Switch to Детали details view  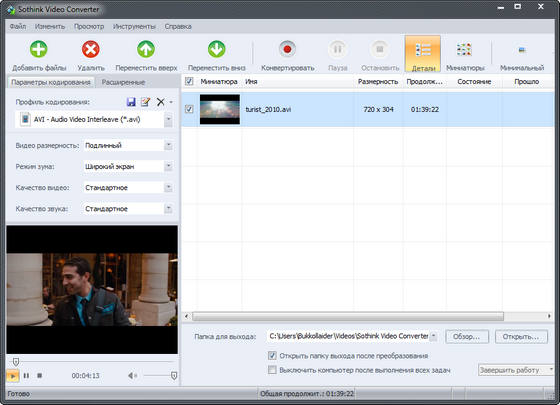pos(423,54)
